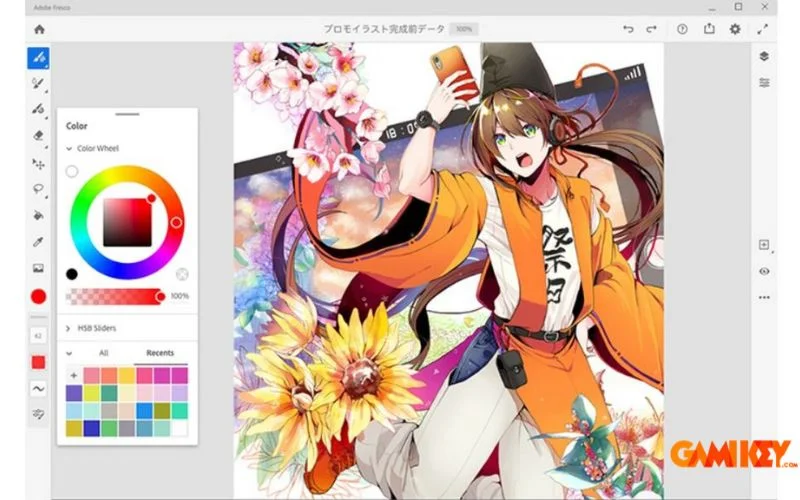Click the Undo arrow

pyautogui.click(x=628, y=30)
